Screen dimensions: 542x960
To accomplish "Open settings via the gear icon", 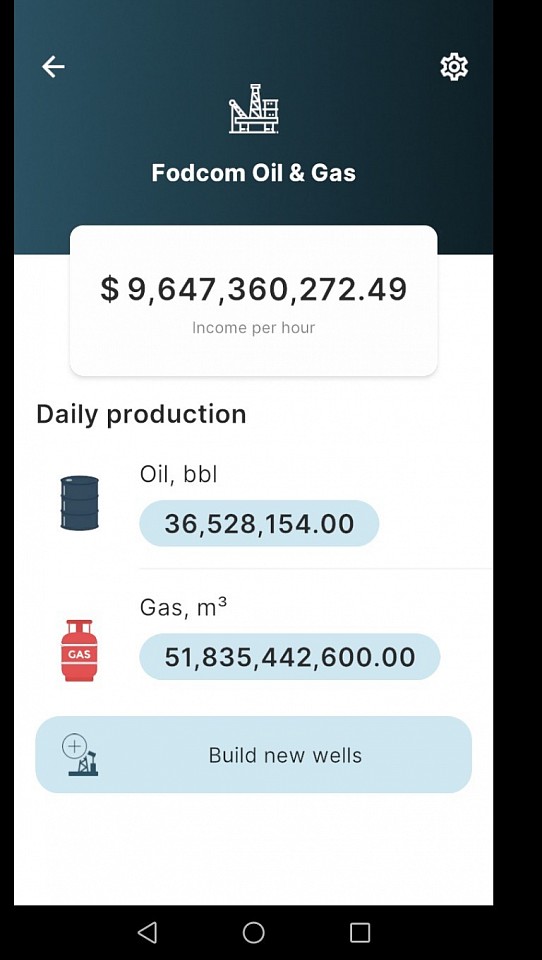I will click(x=454, y=66).
